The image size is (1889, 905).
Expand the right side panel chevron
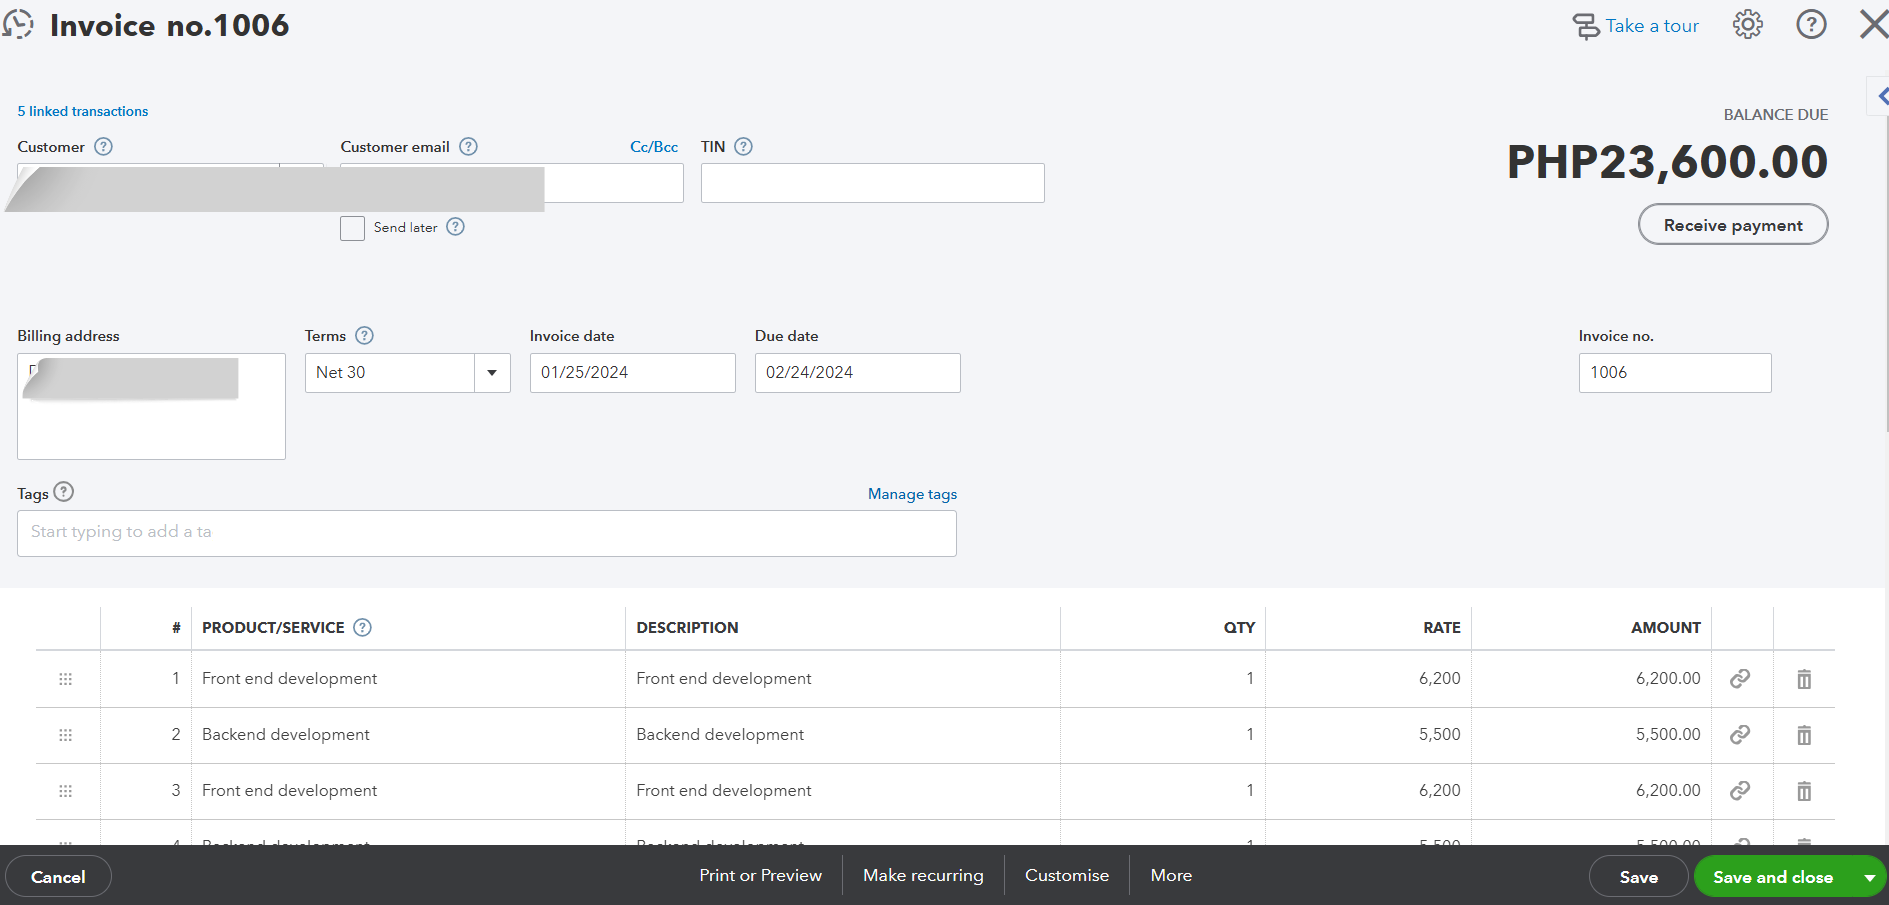point(1881,97)
